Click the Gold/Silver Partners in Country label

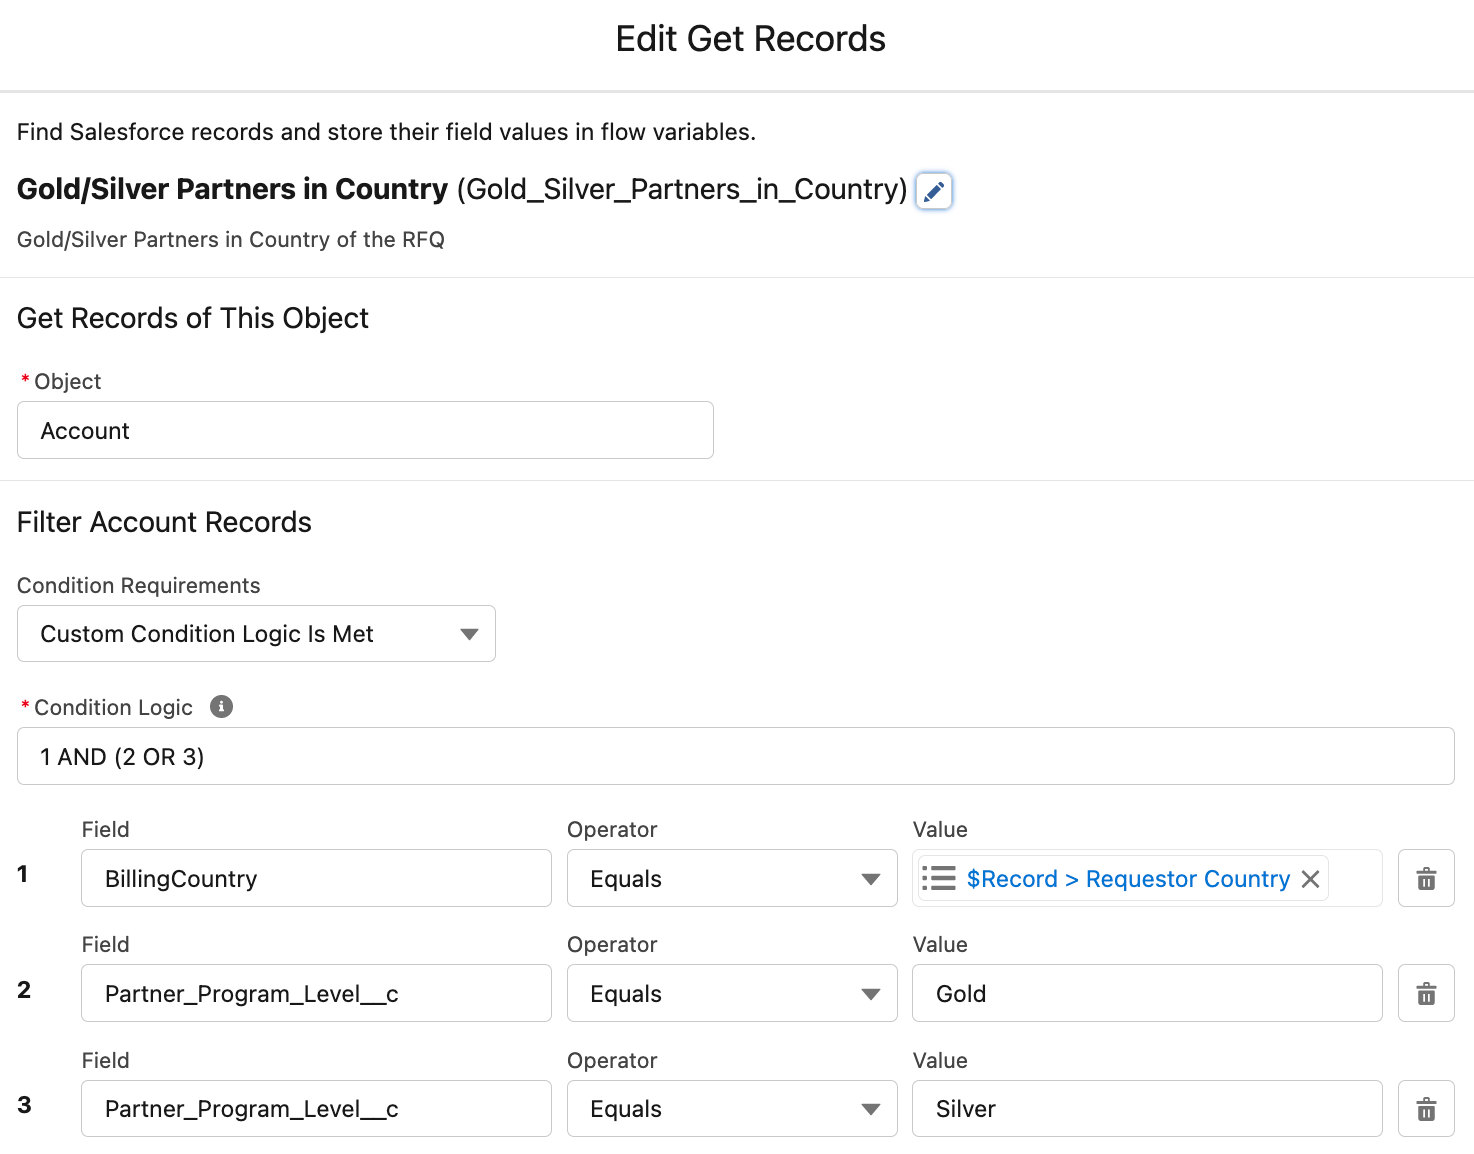pyautogui.click(x=232, y=189)
